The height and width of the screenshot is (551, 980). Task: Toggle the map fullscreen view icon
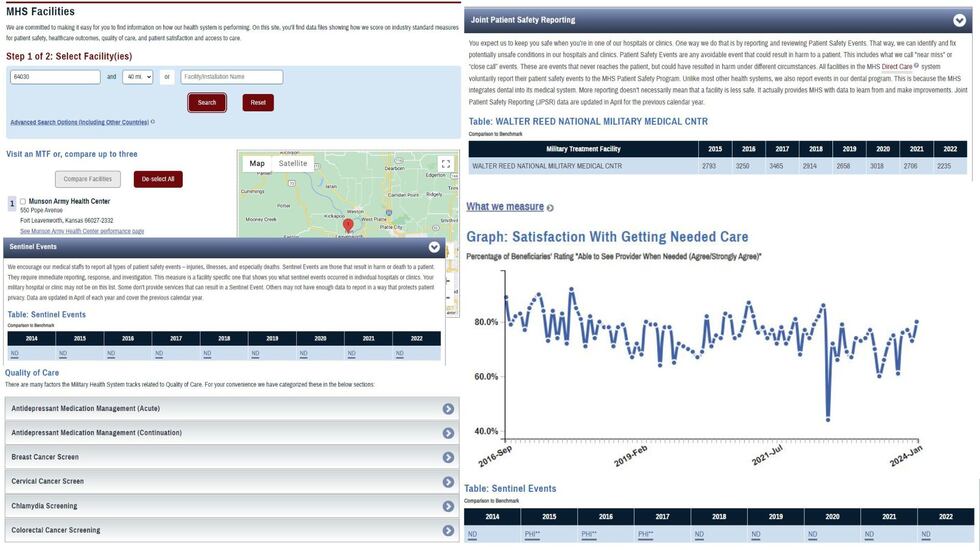(x=446, y=164)
